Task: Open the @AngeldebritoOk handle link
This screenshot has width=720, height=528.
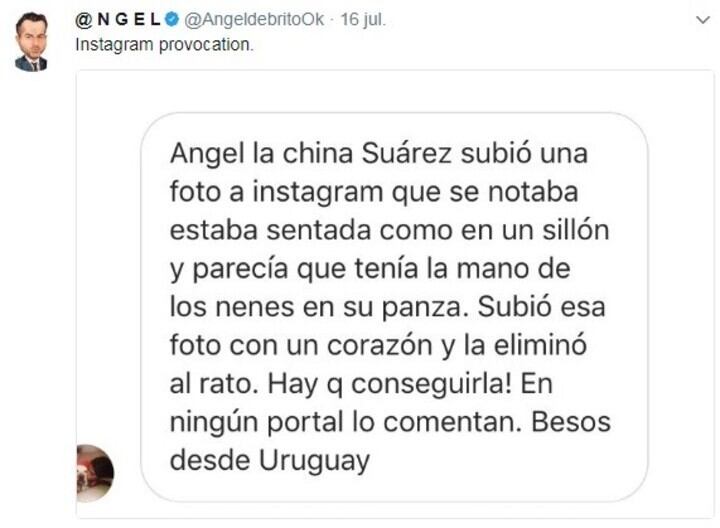Action: [254, 20]
